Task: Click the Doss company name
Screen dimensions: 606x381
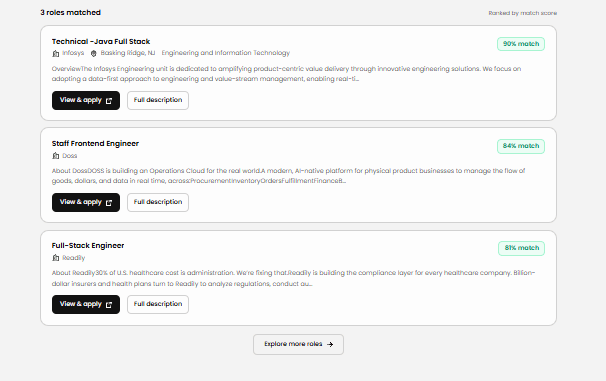Action: tap(70, 156)
